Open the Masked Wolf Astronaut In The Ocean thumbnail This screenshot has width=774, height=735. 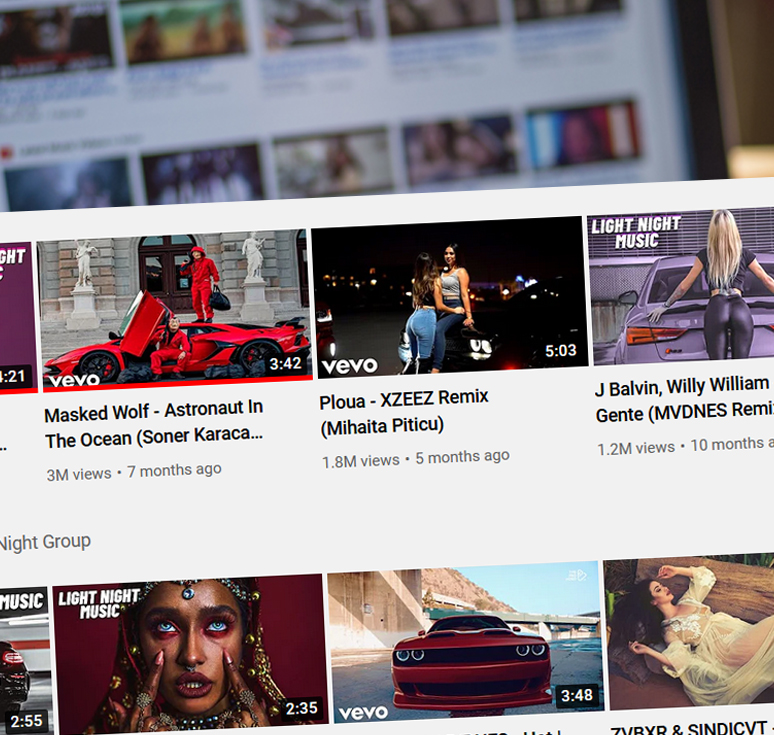coord(174,310)
